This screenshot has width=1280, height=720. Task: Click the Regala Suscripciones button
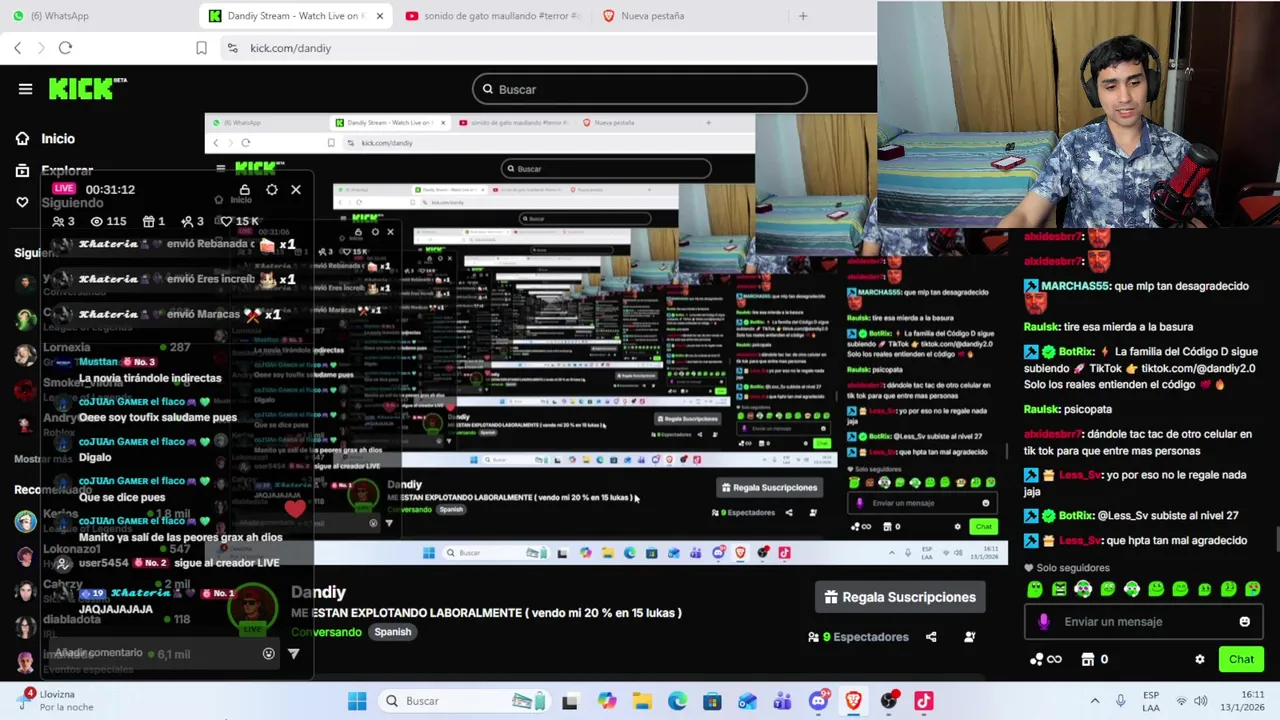[x=900, y=597]
